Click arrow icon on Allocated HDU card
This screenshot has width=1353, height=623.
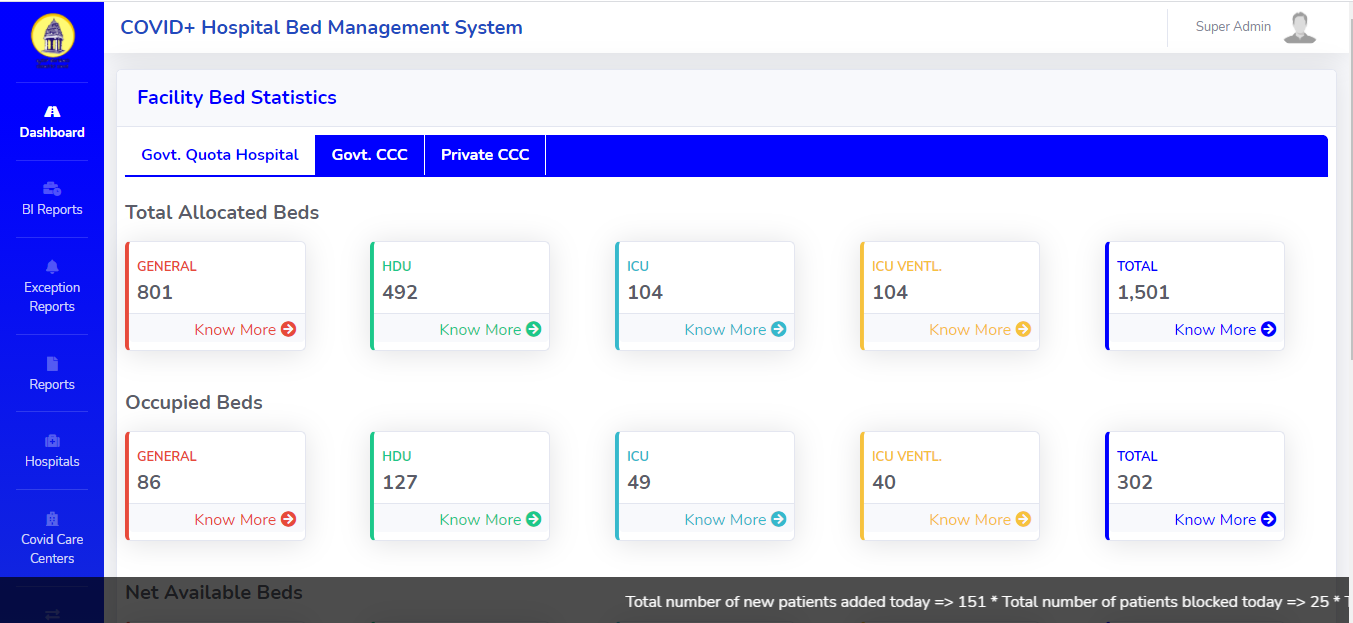pyautogui.click(x=533, y=329)
